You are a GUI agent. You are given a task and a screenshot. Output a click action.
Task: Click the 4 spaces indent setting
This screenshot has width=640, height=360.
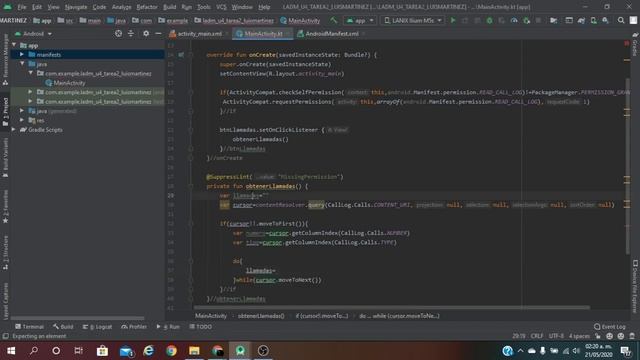tap(579, 336)
